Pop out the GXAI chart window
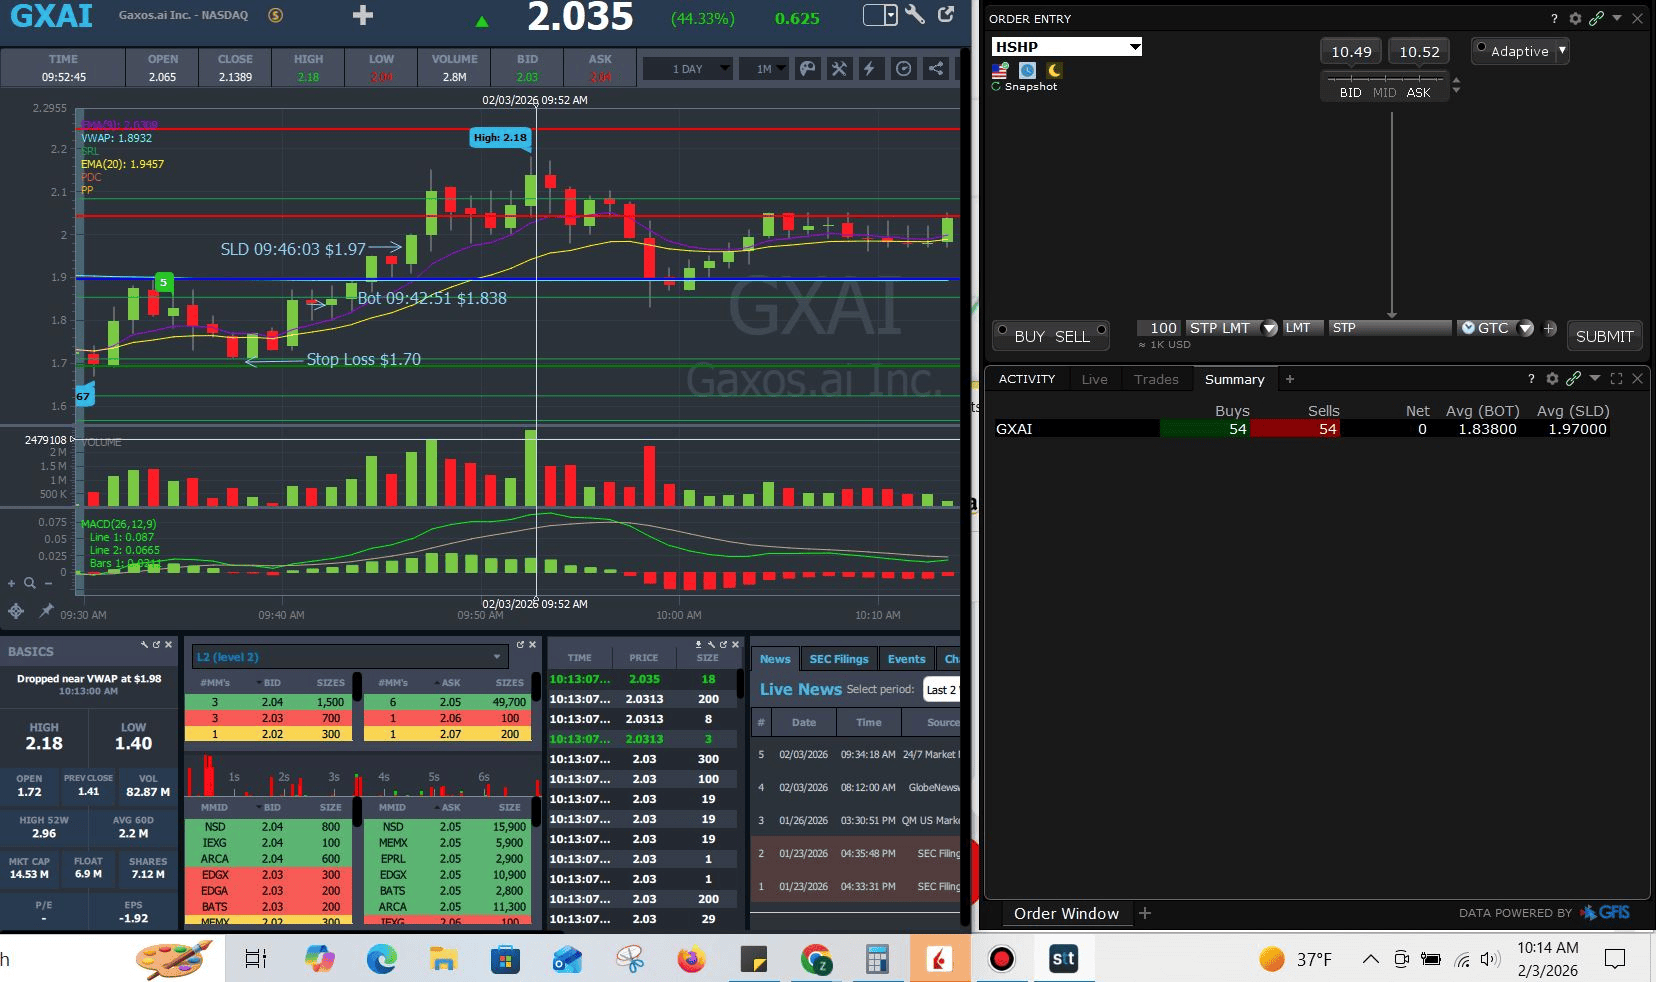 point(946,15)
